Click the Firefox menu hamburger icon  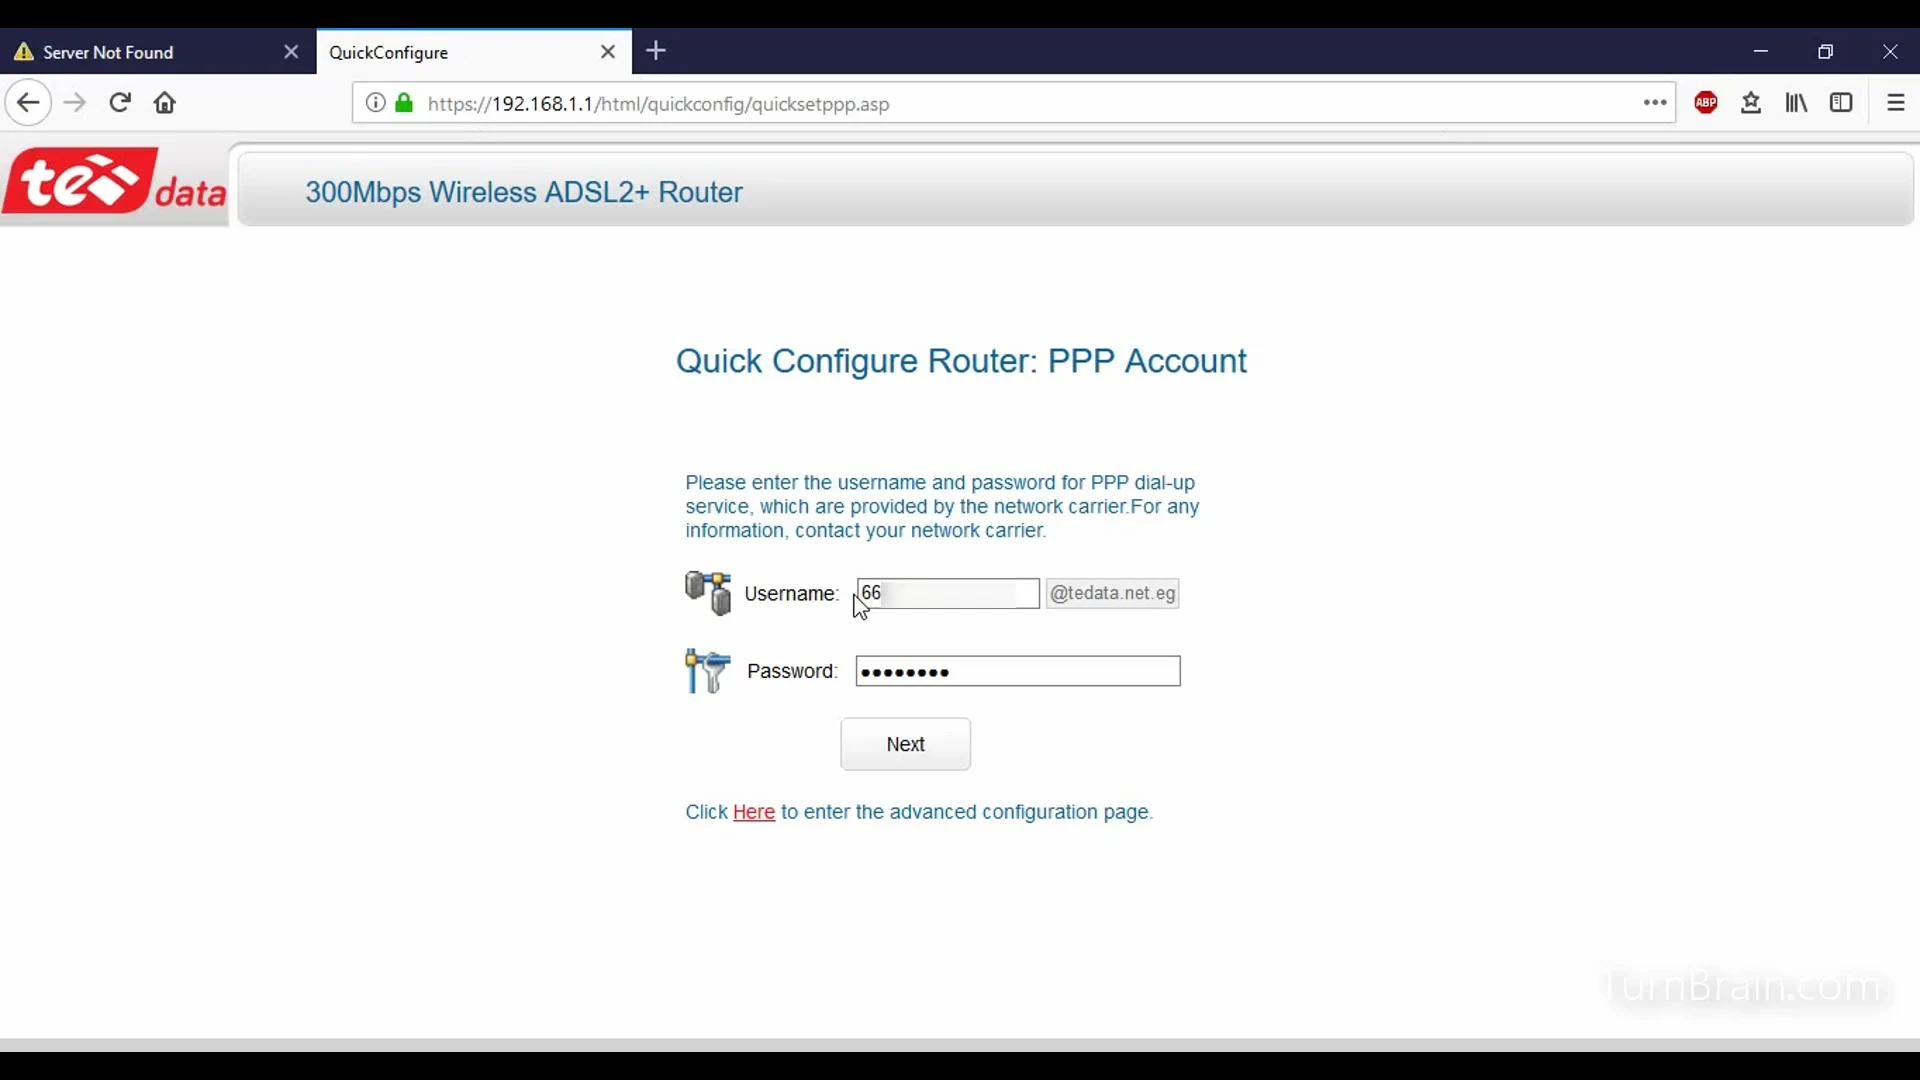pos(1896,103)
